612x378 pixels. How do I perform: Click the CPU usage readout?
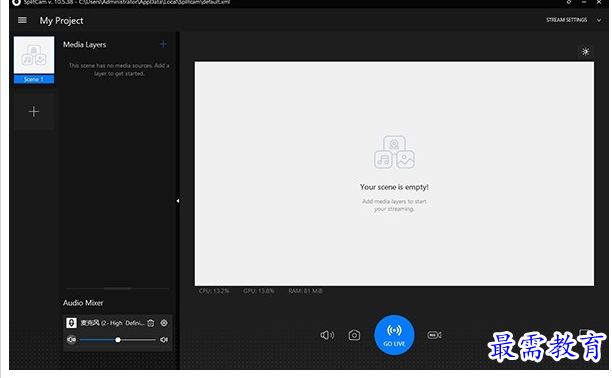[x=214, y=291]
